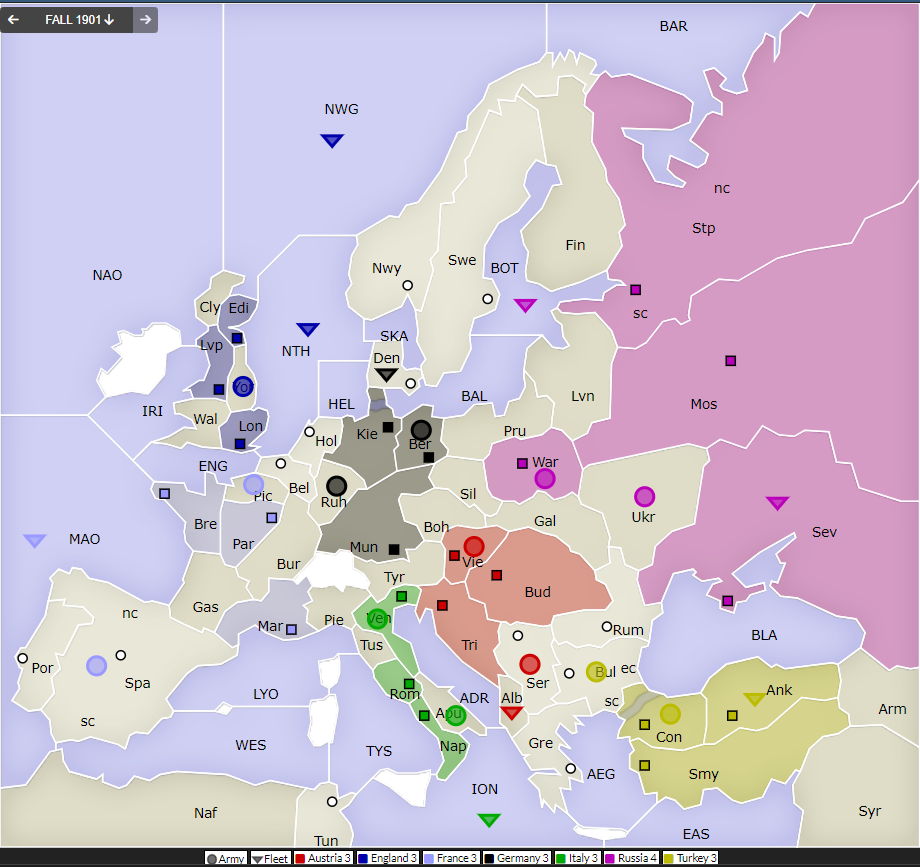Screen dimensions: 920x867
Task: Select the Austrian army in Serbia
Action: pos(530,664)
